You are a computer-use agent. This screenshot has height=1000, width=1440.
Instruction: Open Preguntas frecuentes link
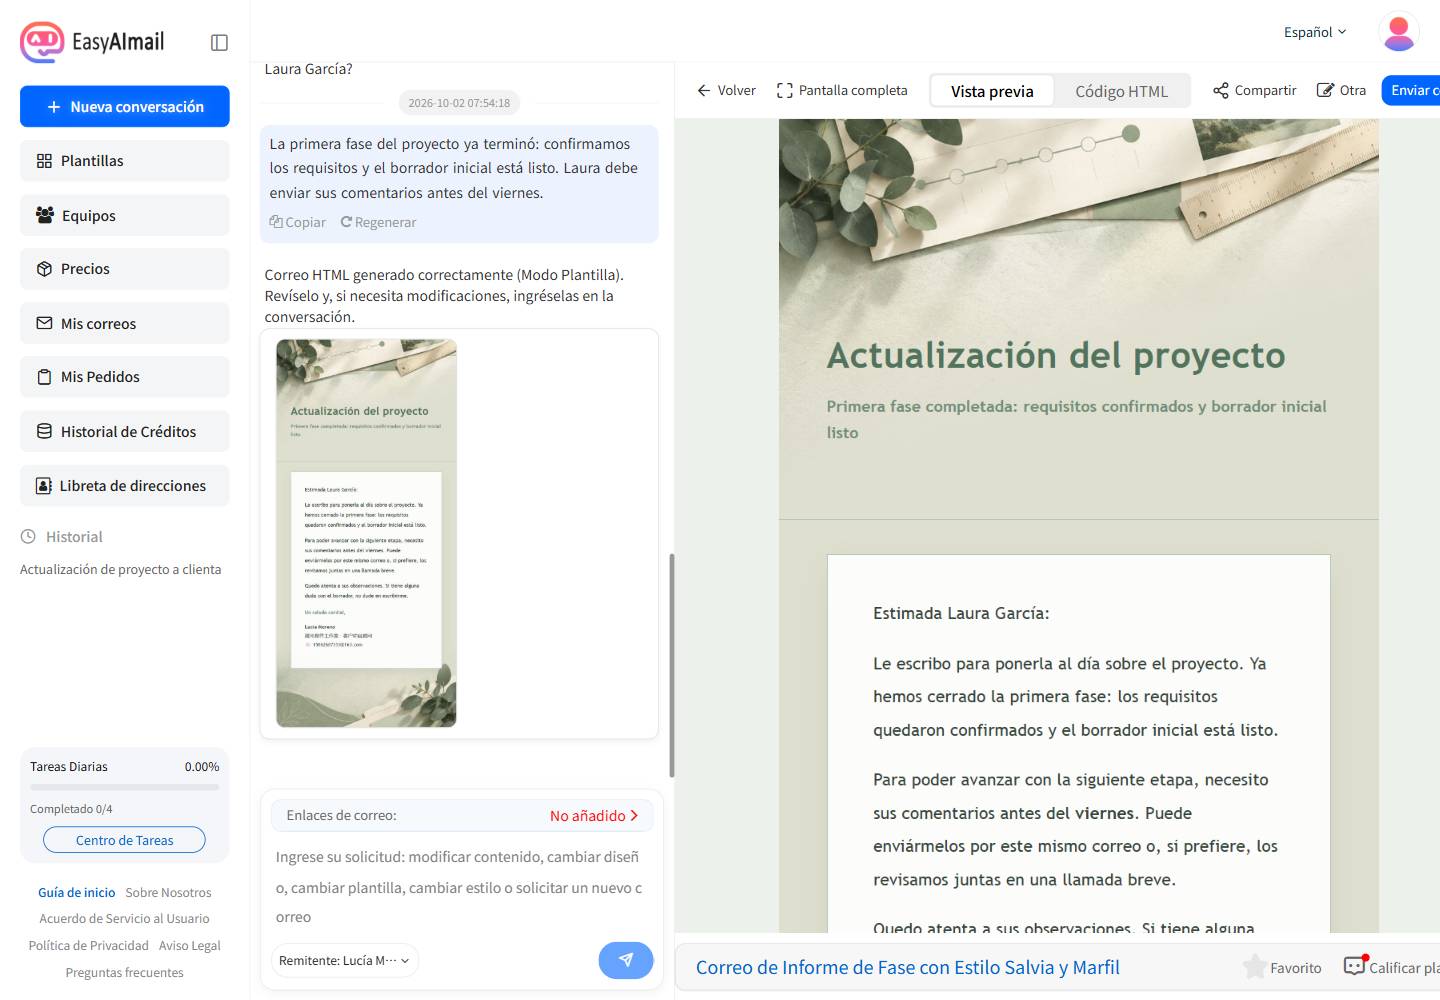tap(125, 972)
